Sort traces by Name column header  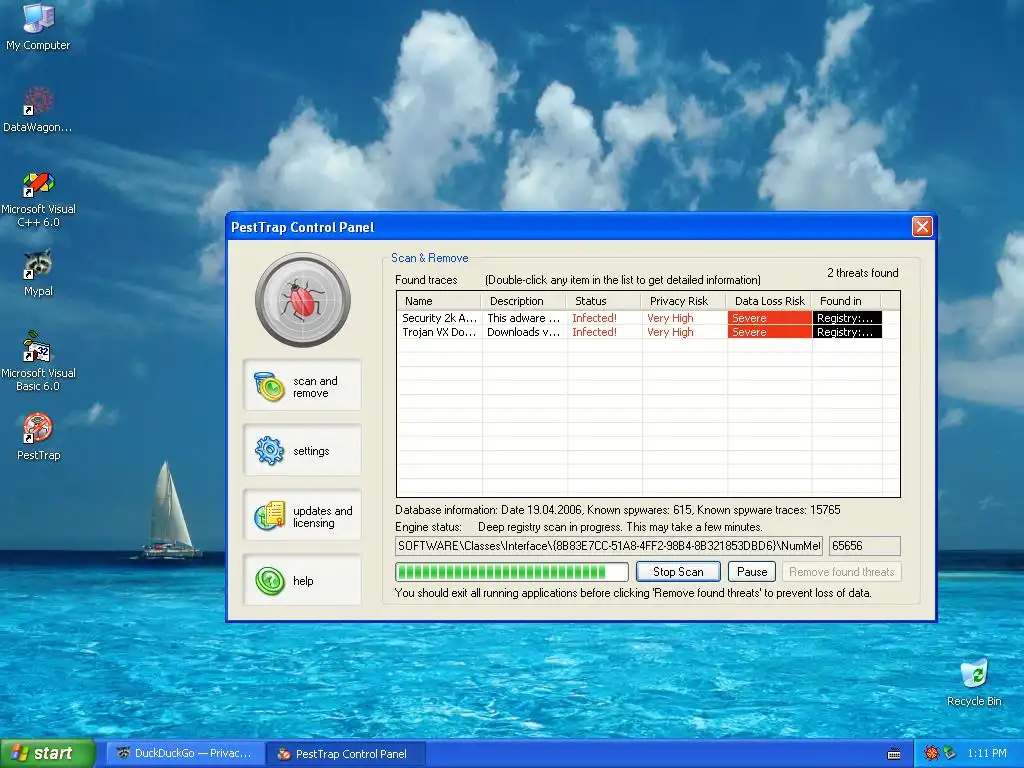pos(439,301)
